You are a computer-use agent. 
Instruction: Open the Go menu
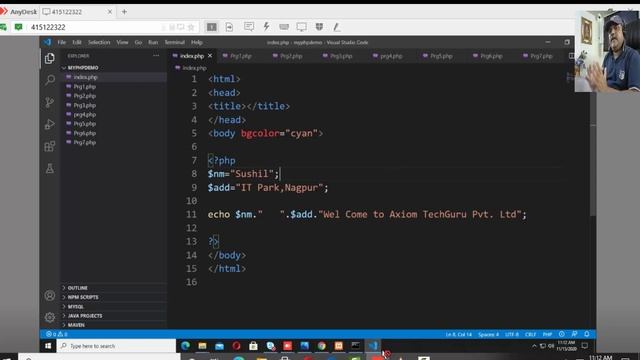[138, 42]
